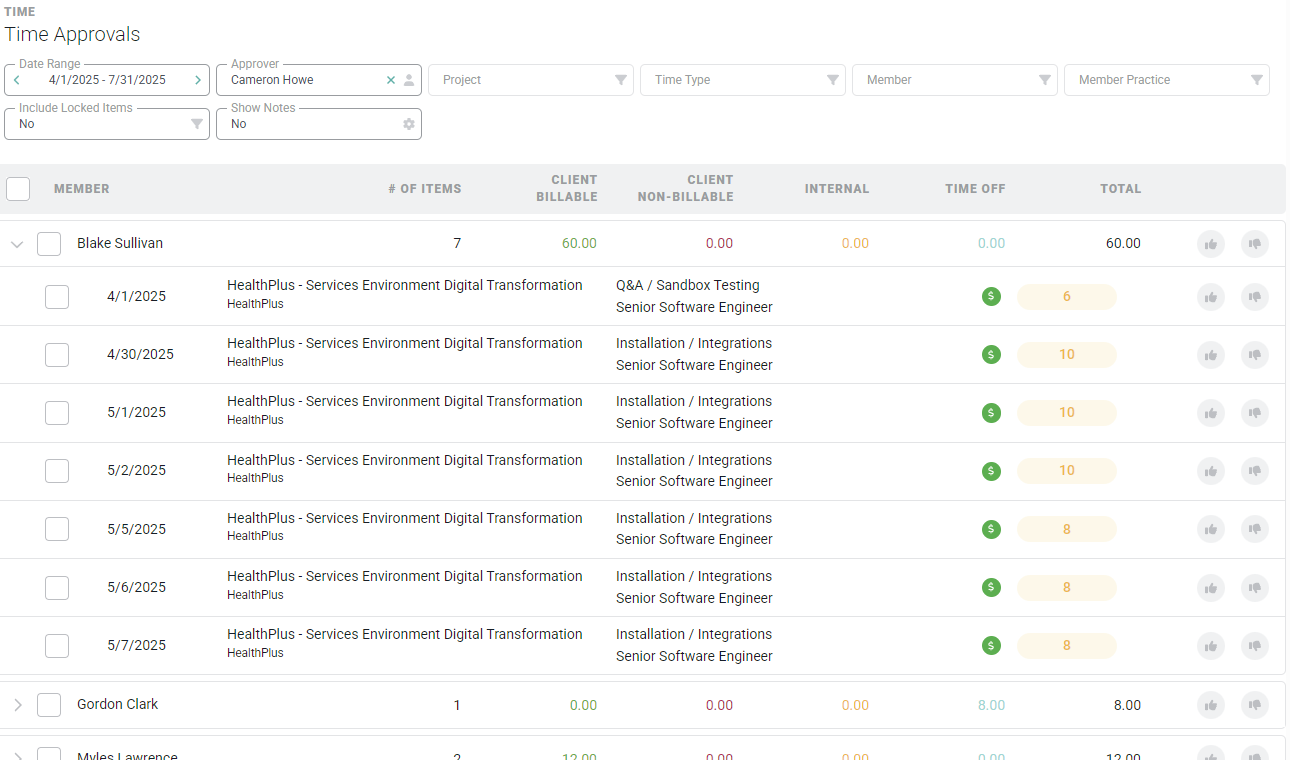
Task: Click Q&A / Sandbox Testing task text
Action: tap(688, 286)
